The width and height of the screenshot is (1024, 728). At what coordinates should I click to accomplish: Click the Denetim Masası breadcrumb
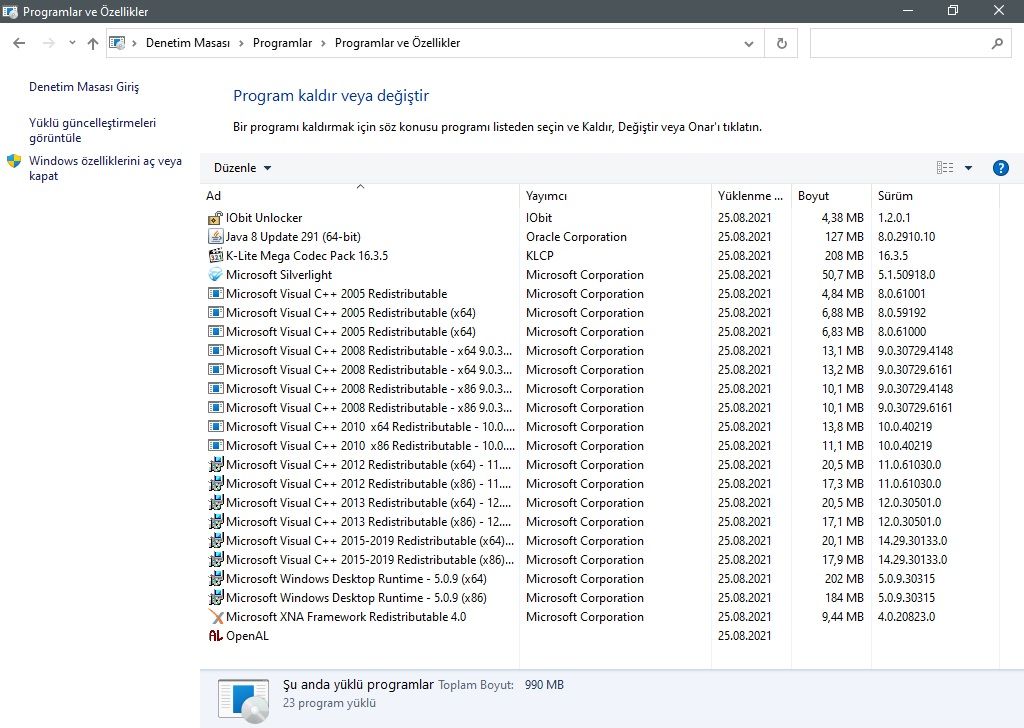pyautogui.click(x=188, y=43)
